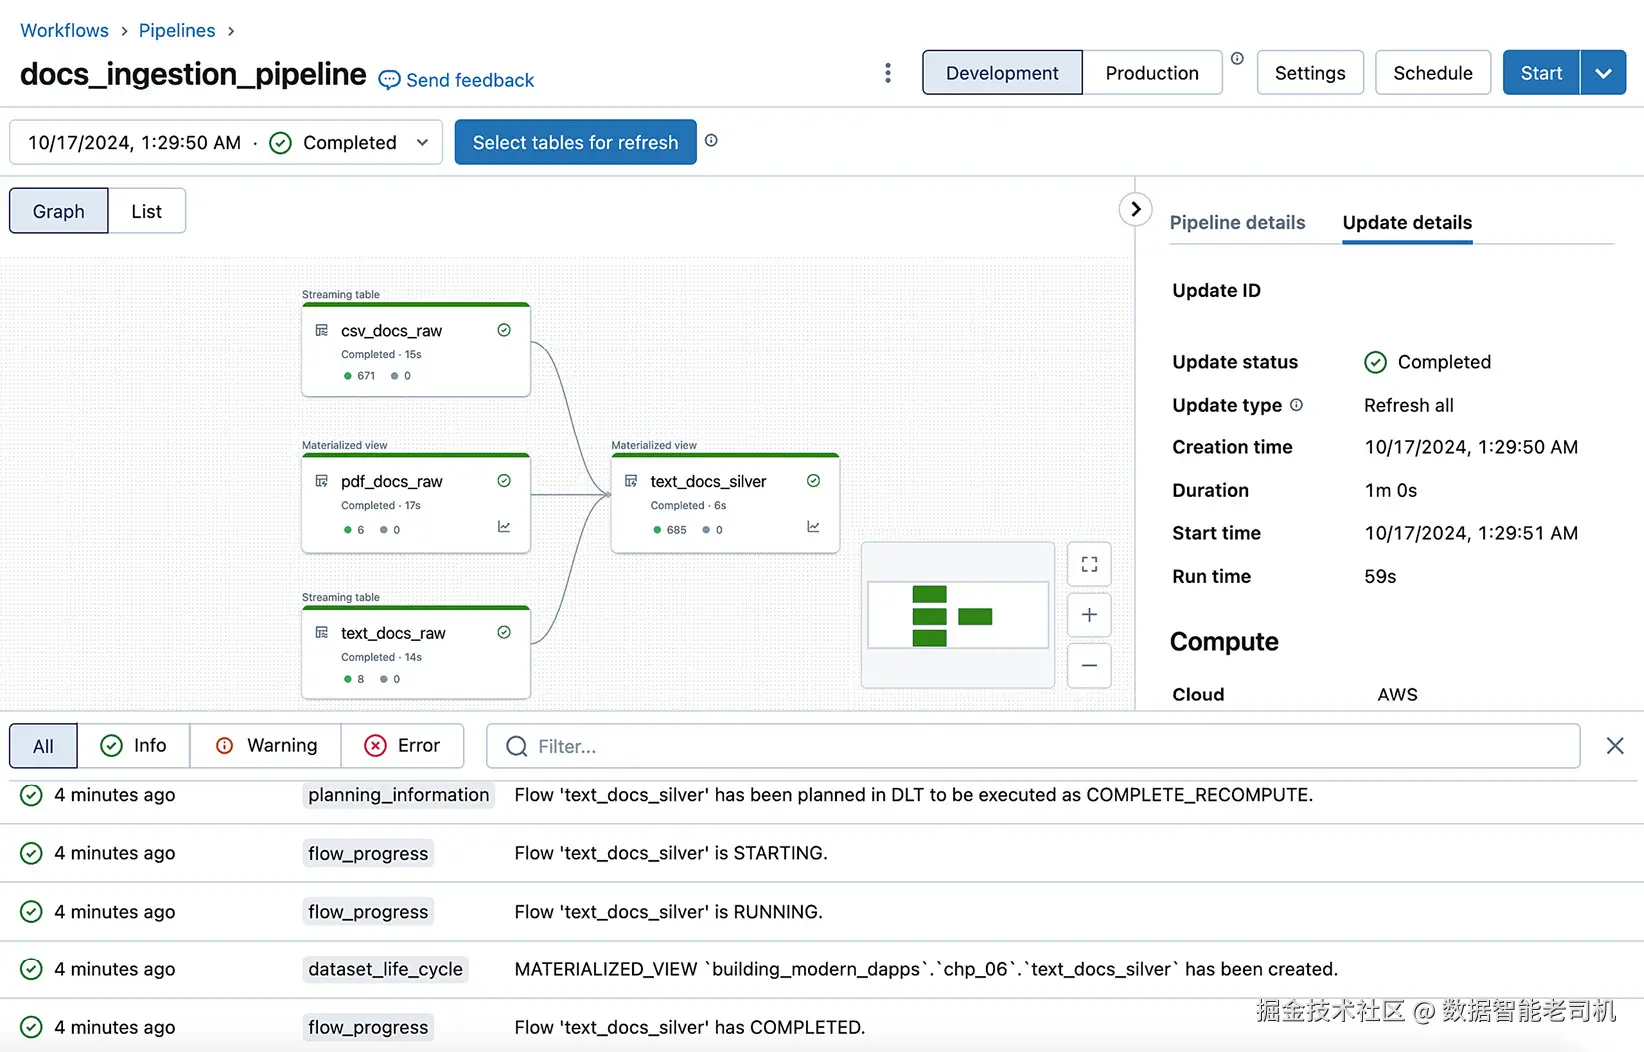This screenshot has height=1052, width=1644.
Task: Open the kebab more-options menu
Action: (x=887, y=73)
